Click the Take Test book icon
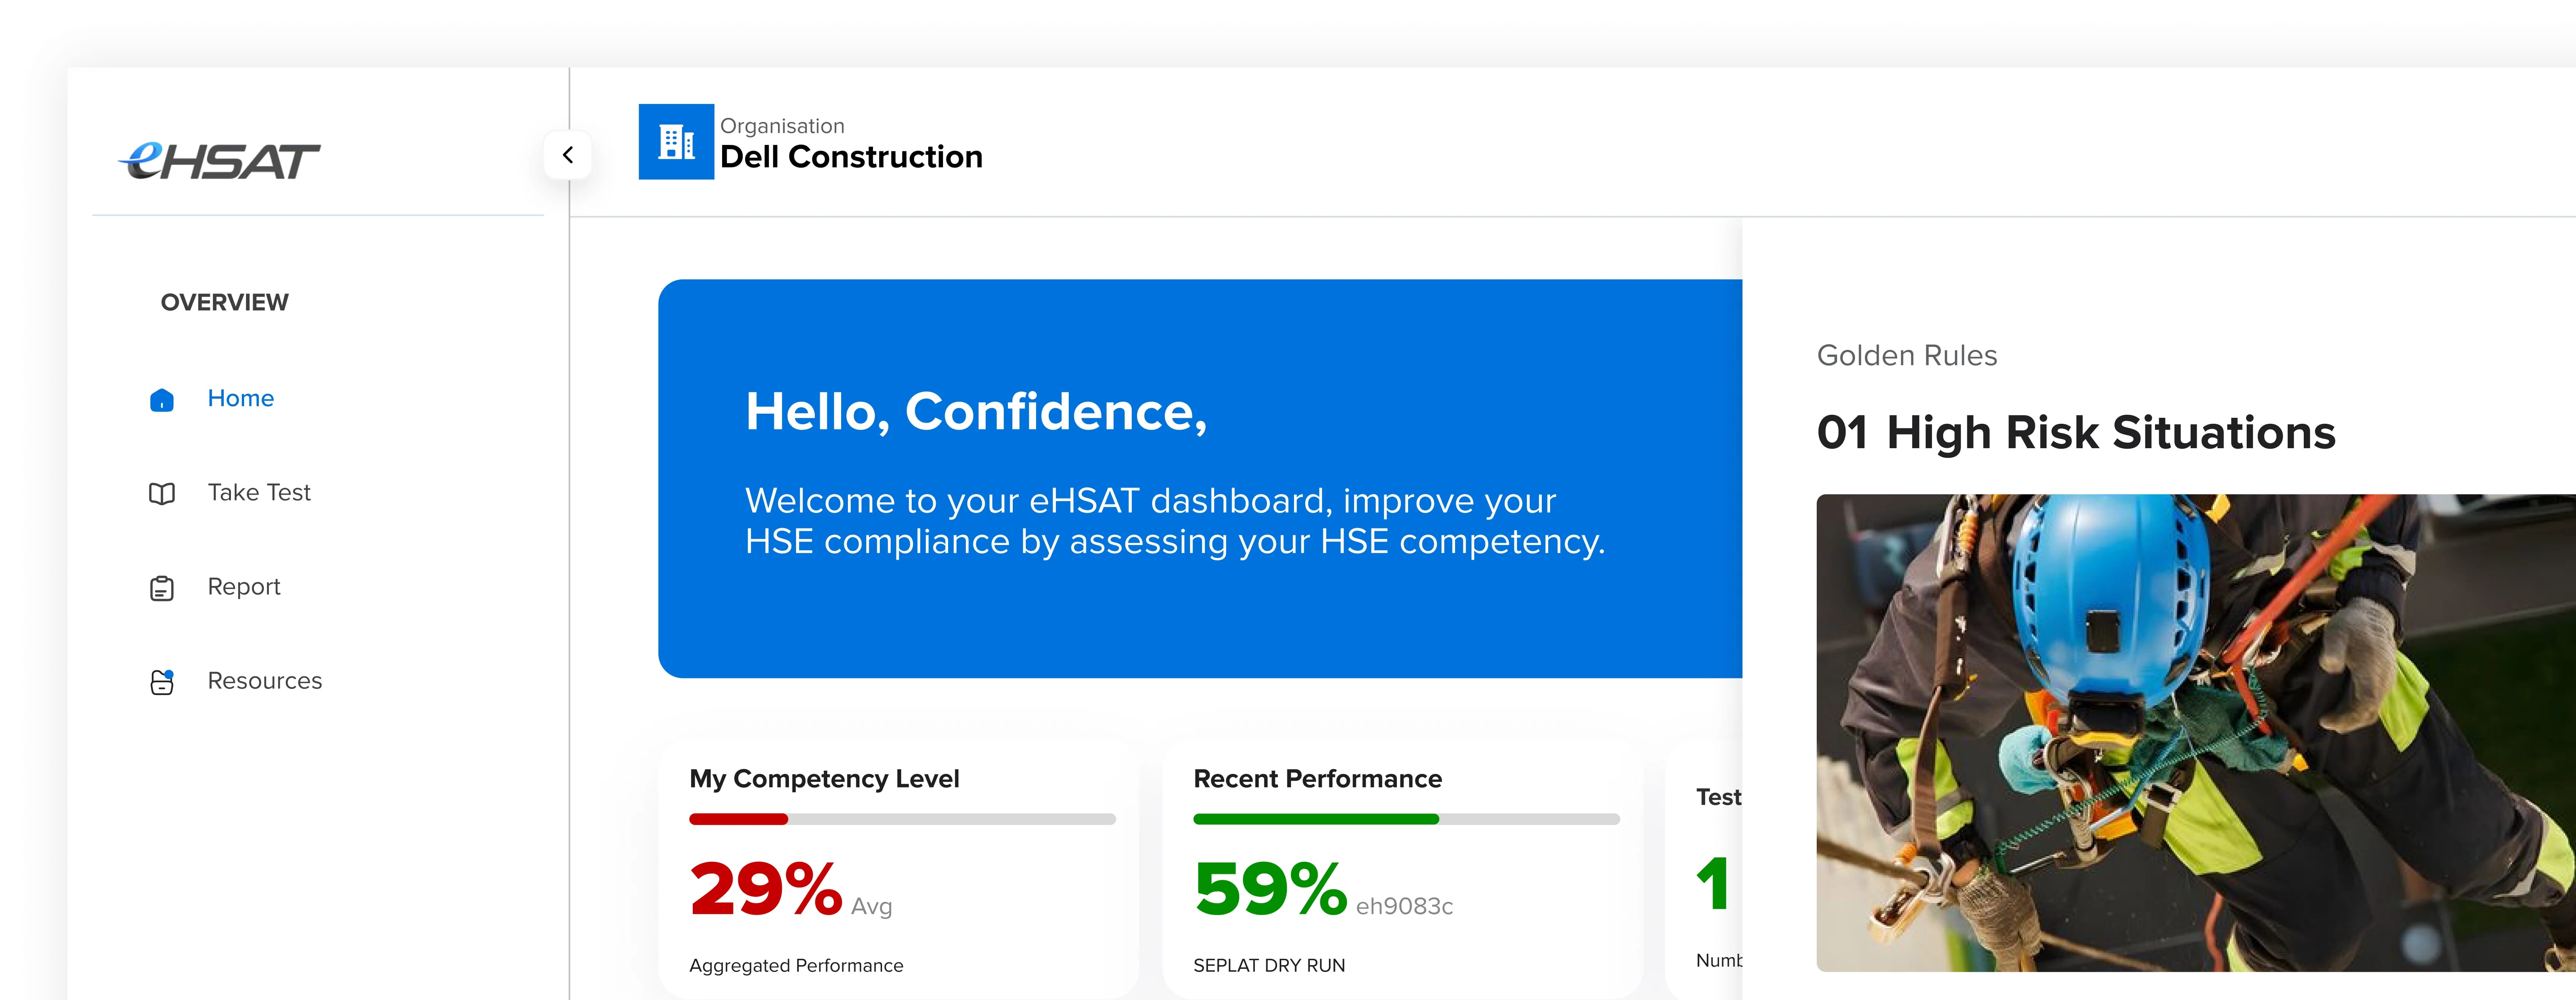The image size is (2576, 1000). tap(162, 494)
